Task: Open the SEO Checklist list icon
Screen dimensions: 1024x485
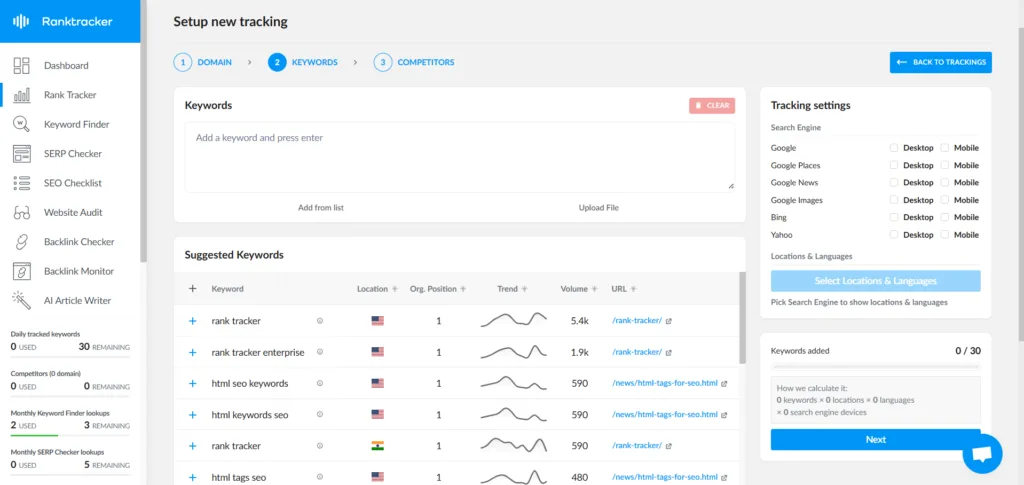Action: 22,183
